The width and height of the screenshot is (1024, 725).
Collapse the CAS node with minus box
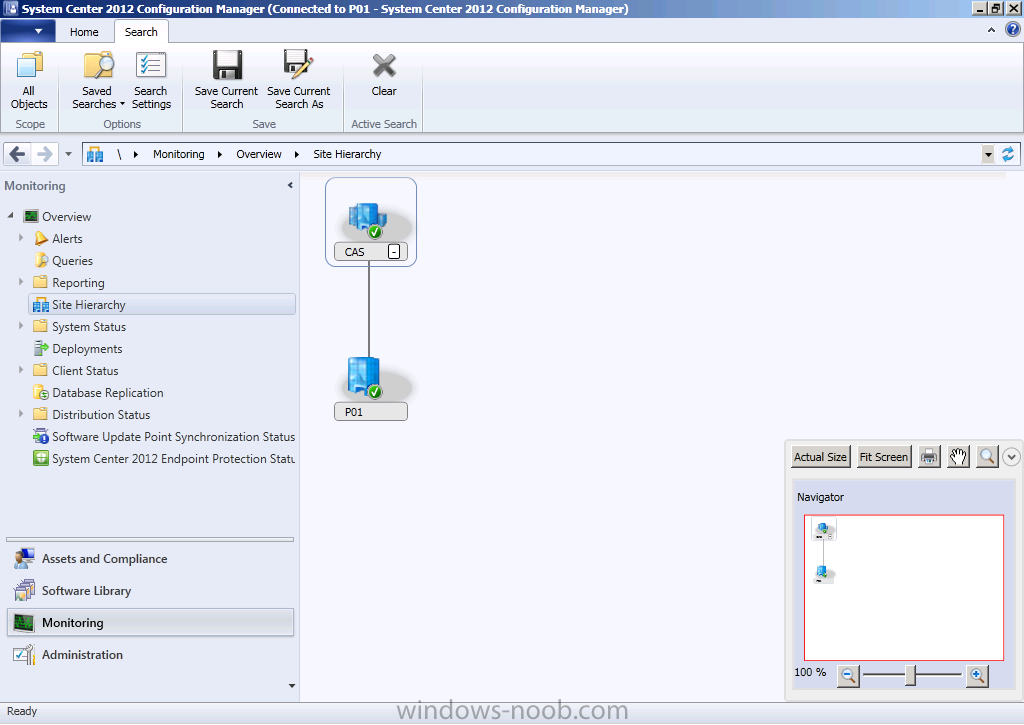(x=394, y=251)
